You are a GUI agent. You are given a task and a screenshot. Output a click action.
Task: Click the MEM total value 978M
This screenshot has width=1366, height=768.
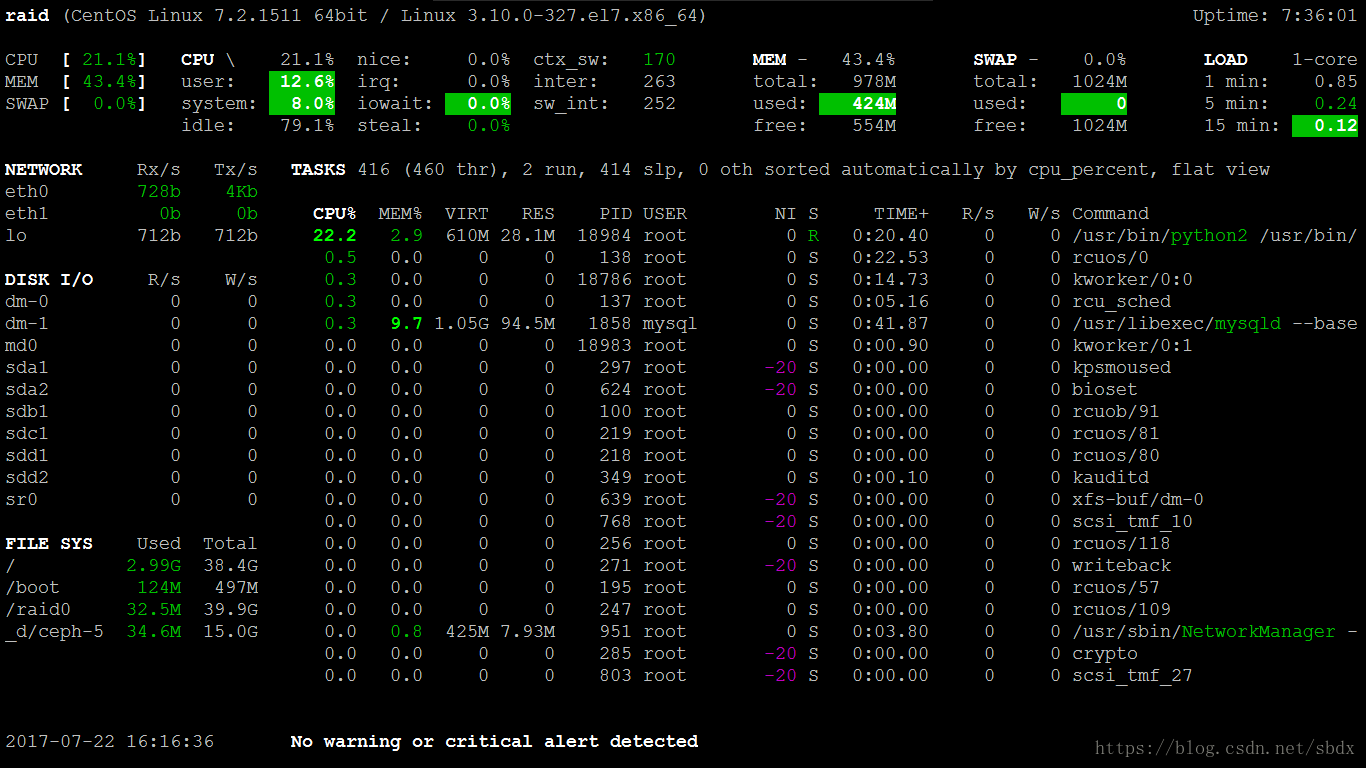click(x=874, y=82)
